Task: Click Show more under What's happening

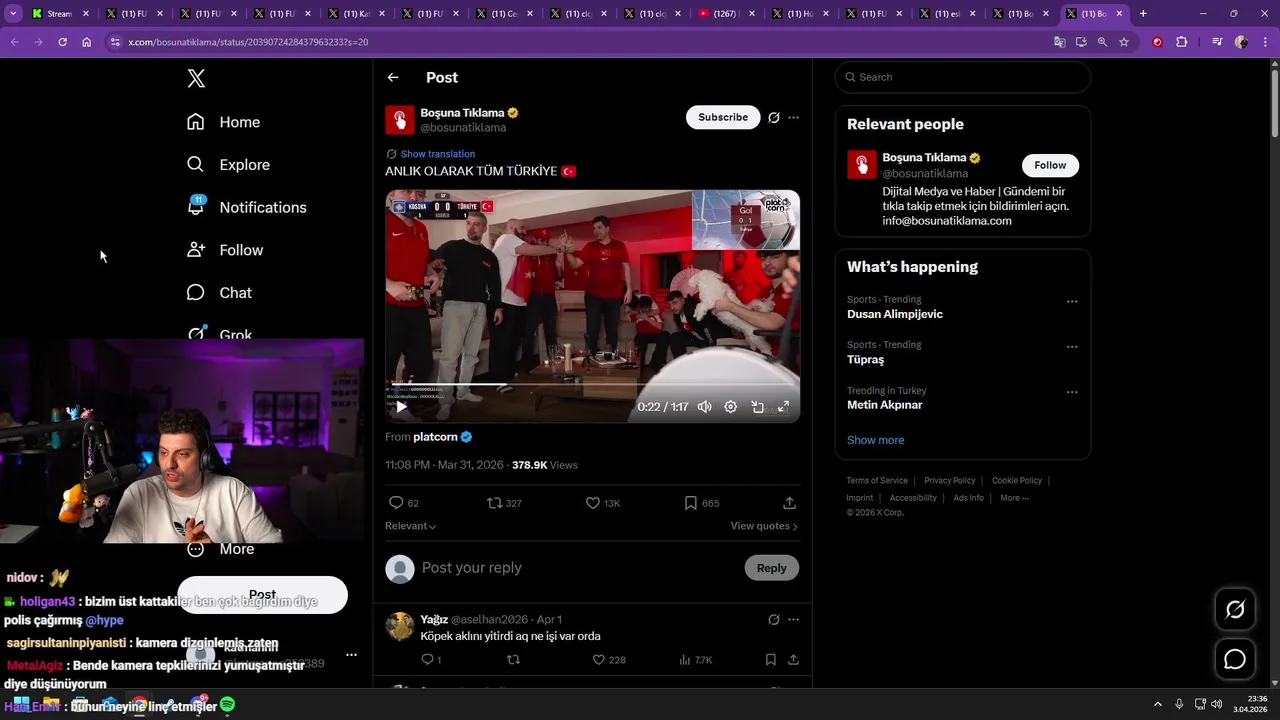Action: tap(875, 440)
